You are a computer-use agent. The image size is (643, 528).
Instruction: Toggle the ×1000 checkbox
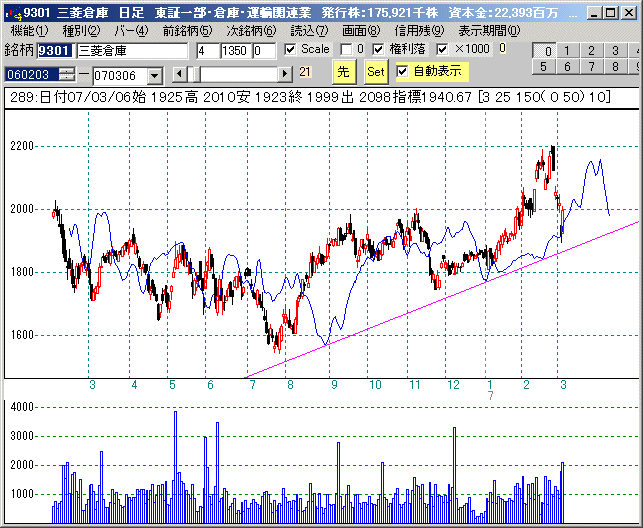[443, 50]
